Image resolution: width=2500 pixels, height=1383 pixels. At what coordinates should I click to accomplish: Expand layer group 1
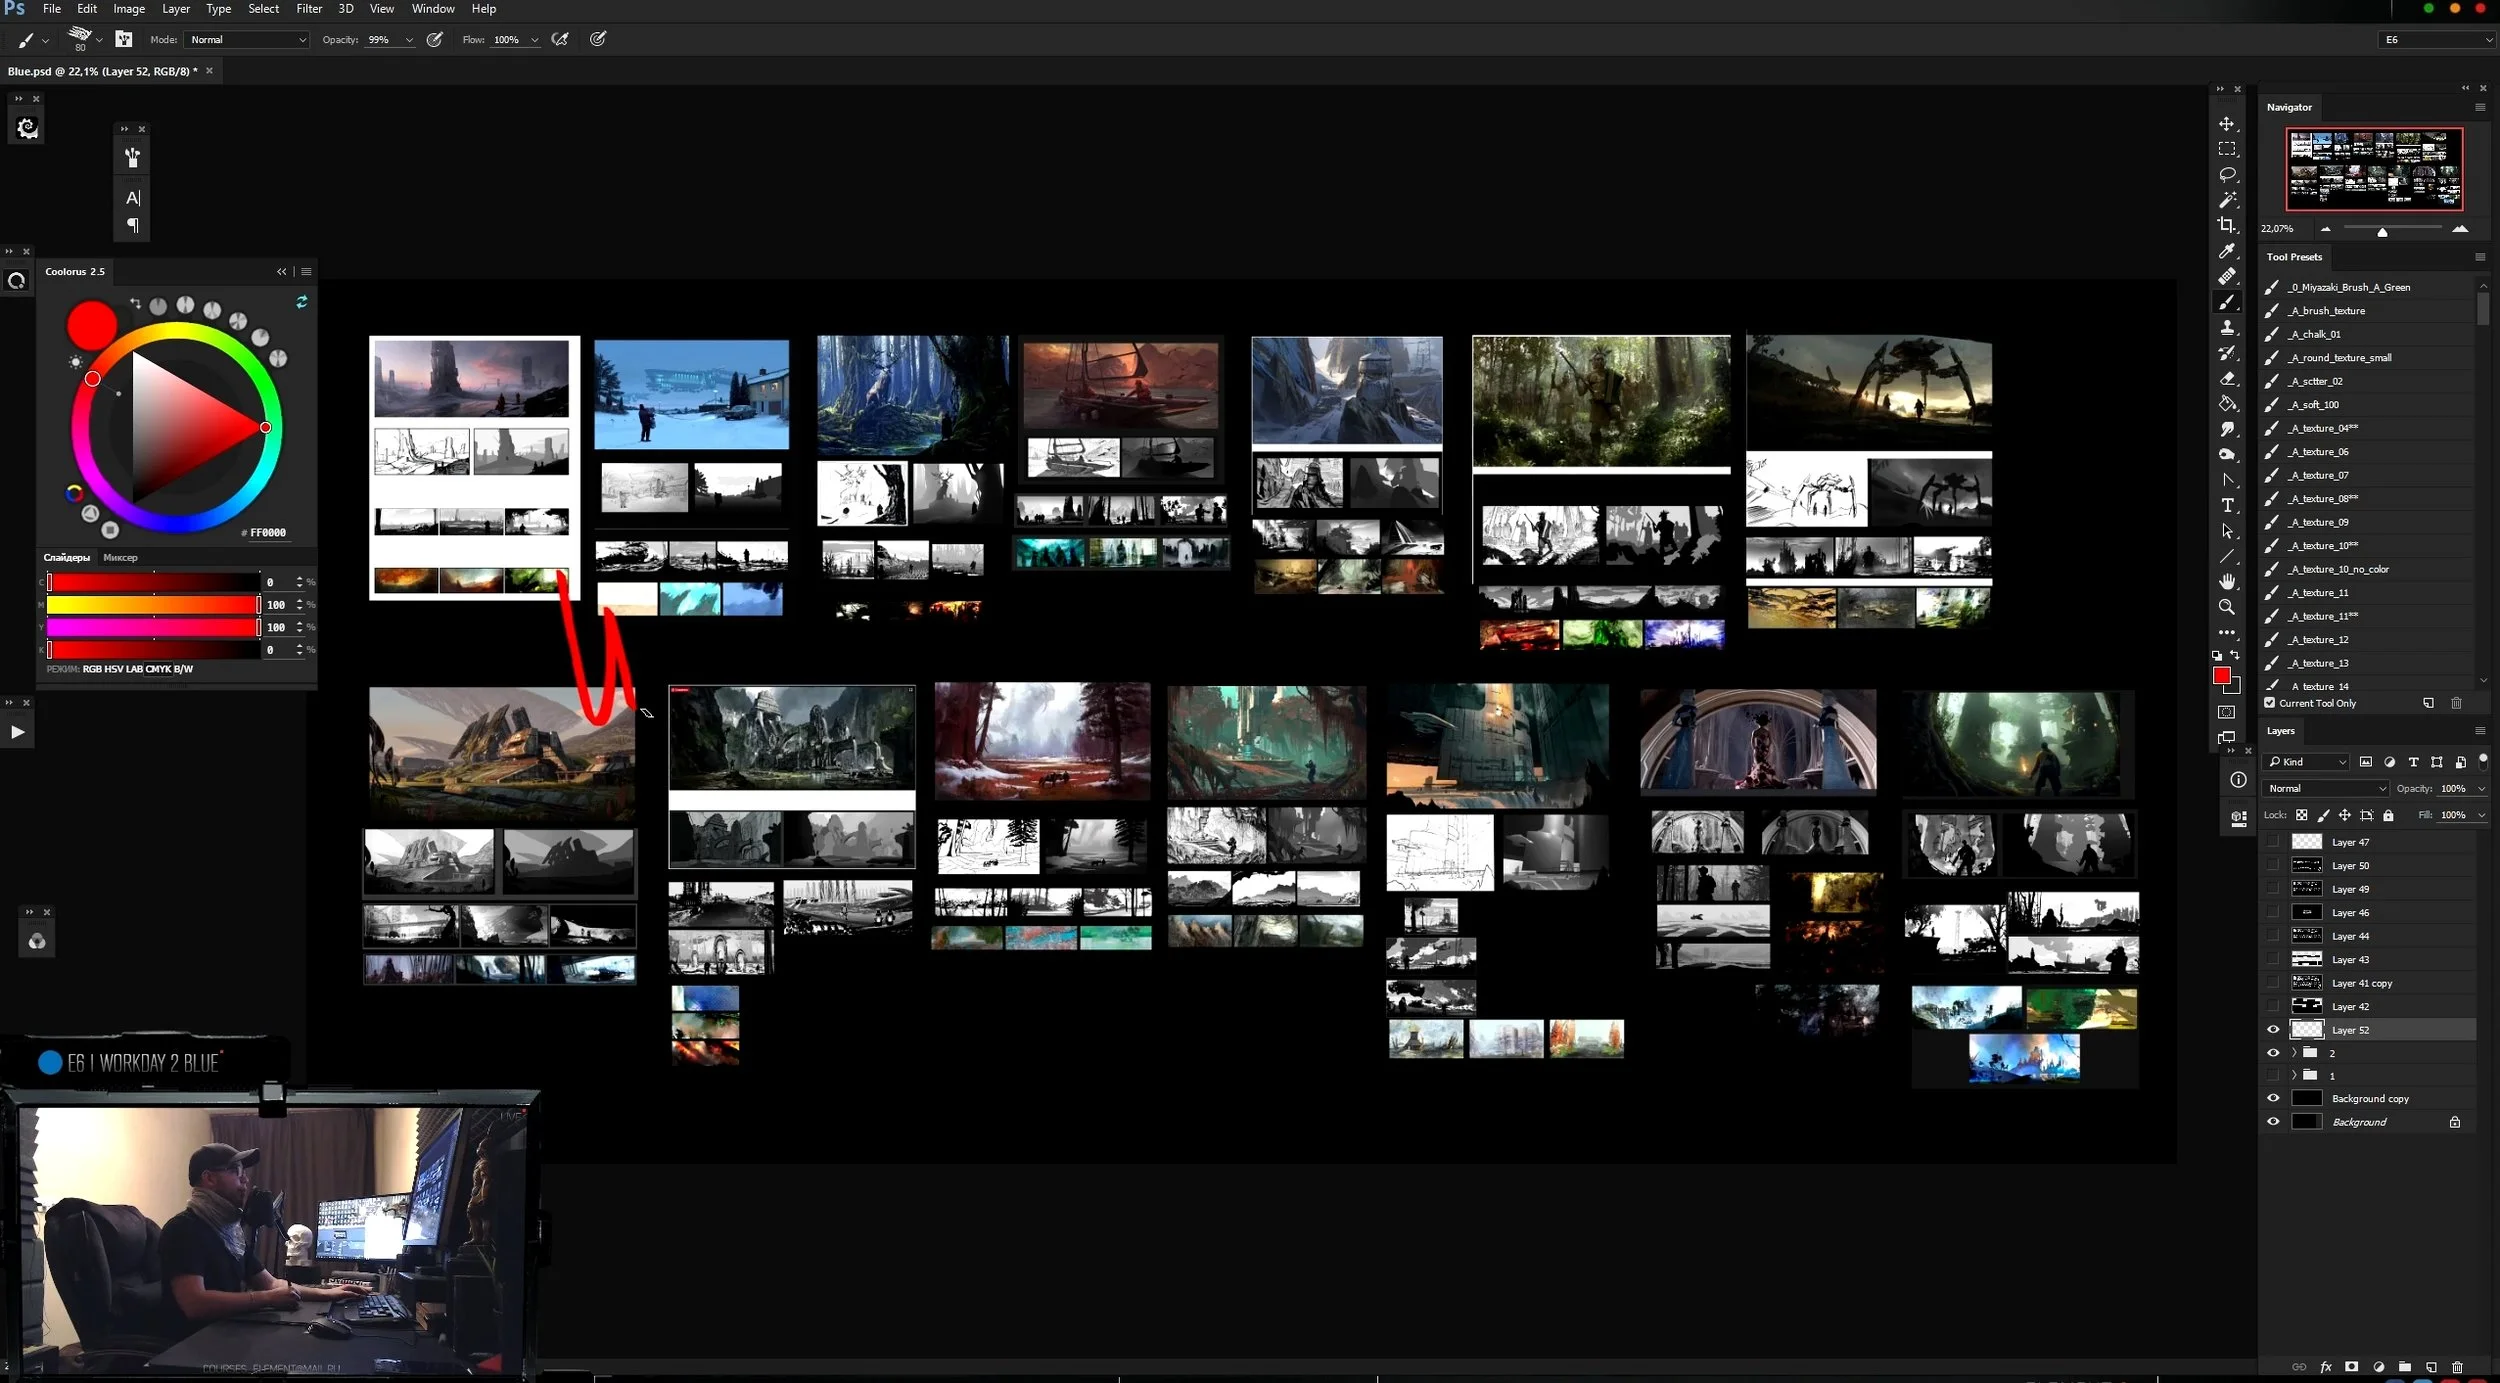[x=2294, y=1076]
